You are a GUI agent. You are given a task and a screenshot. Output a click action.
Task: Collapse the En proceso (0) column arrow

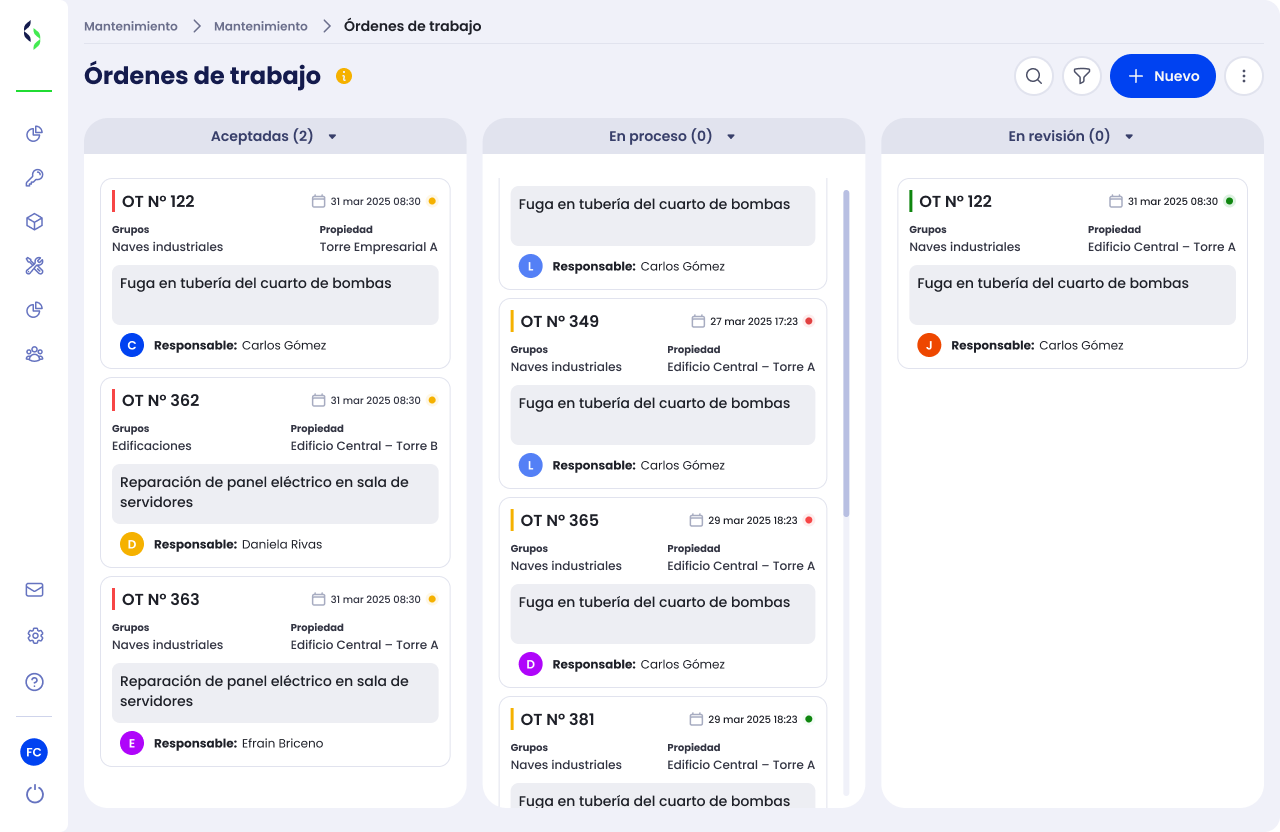coord(731,137)
